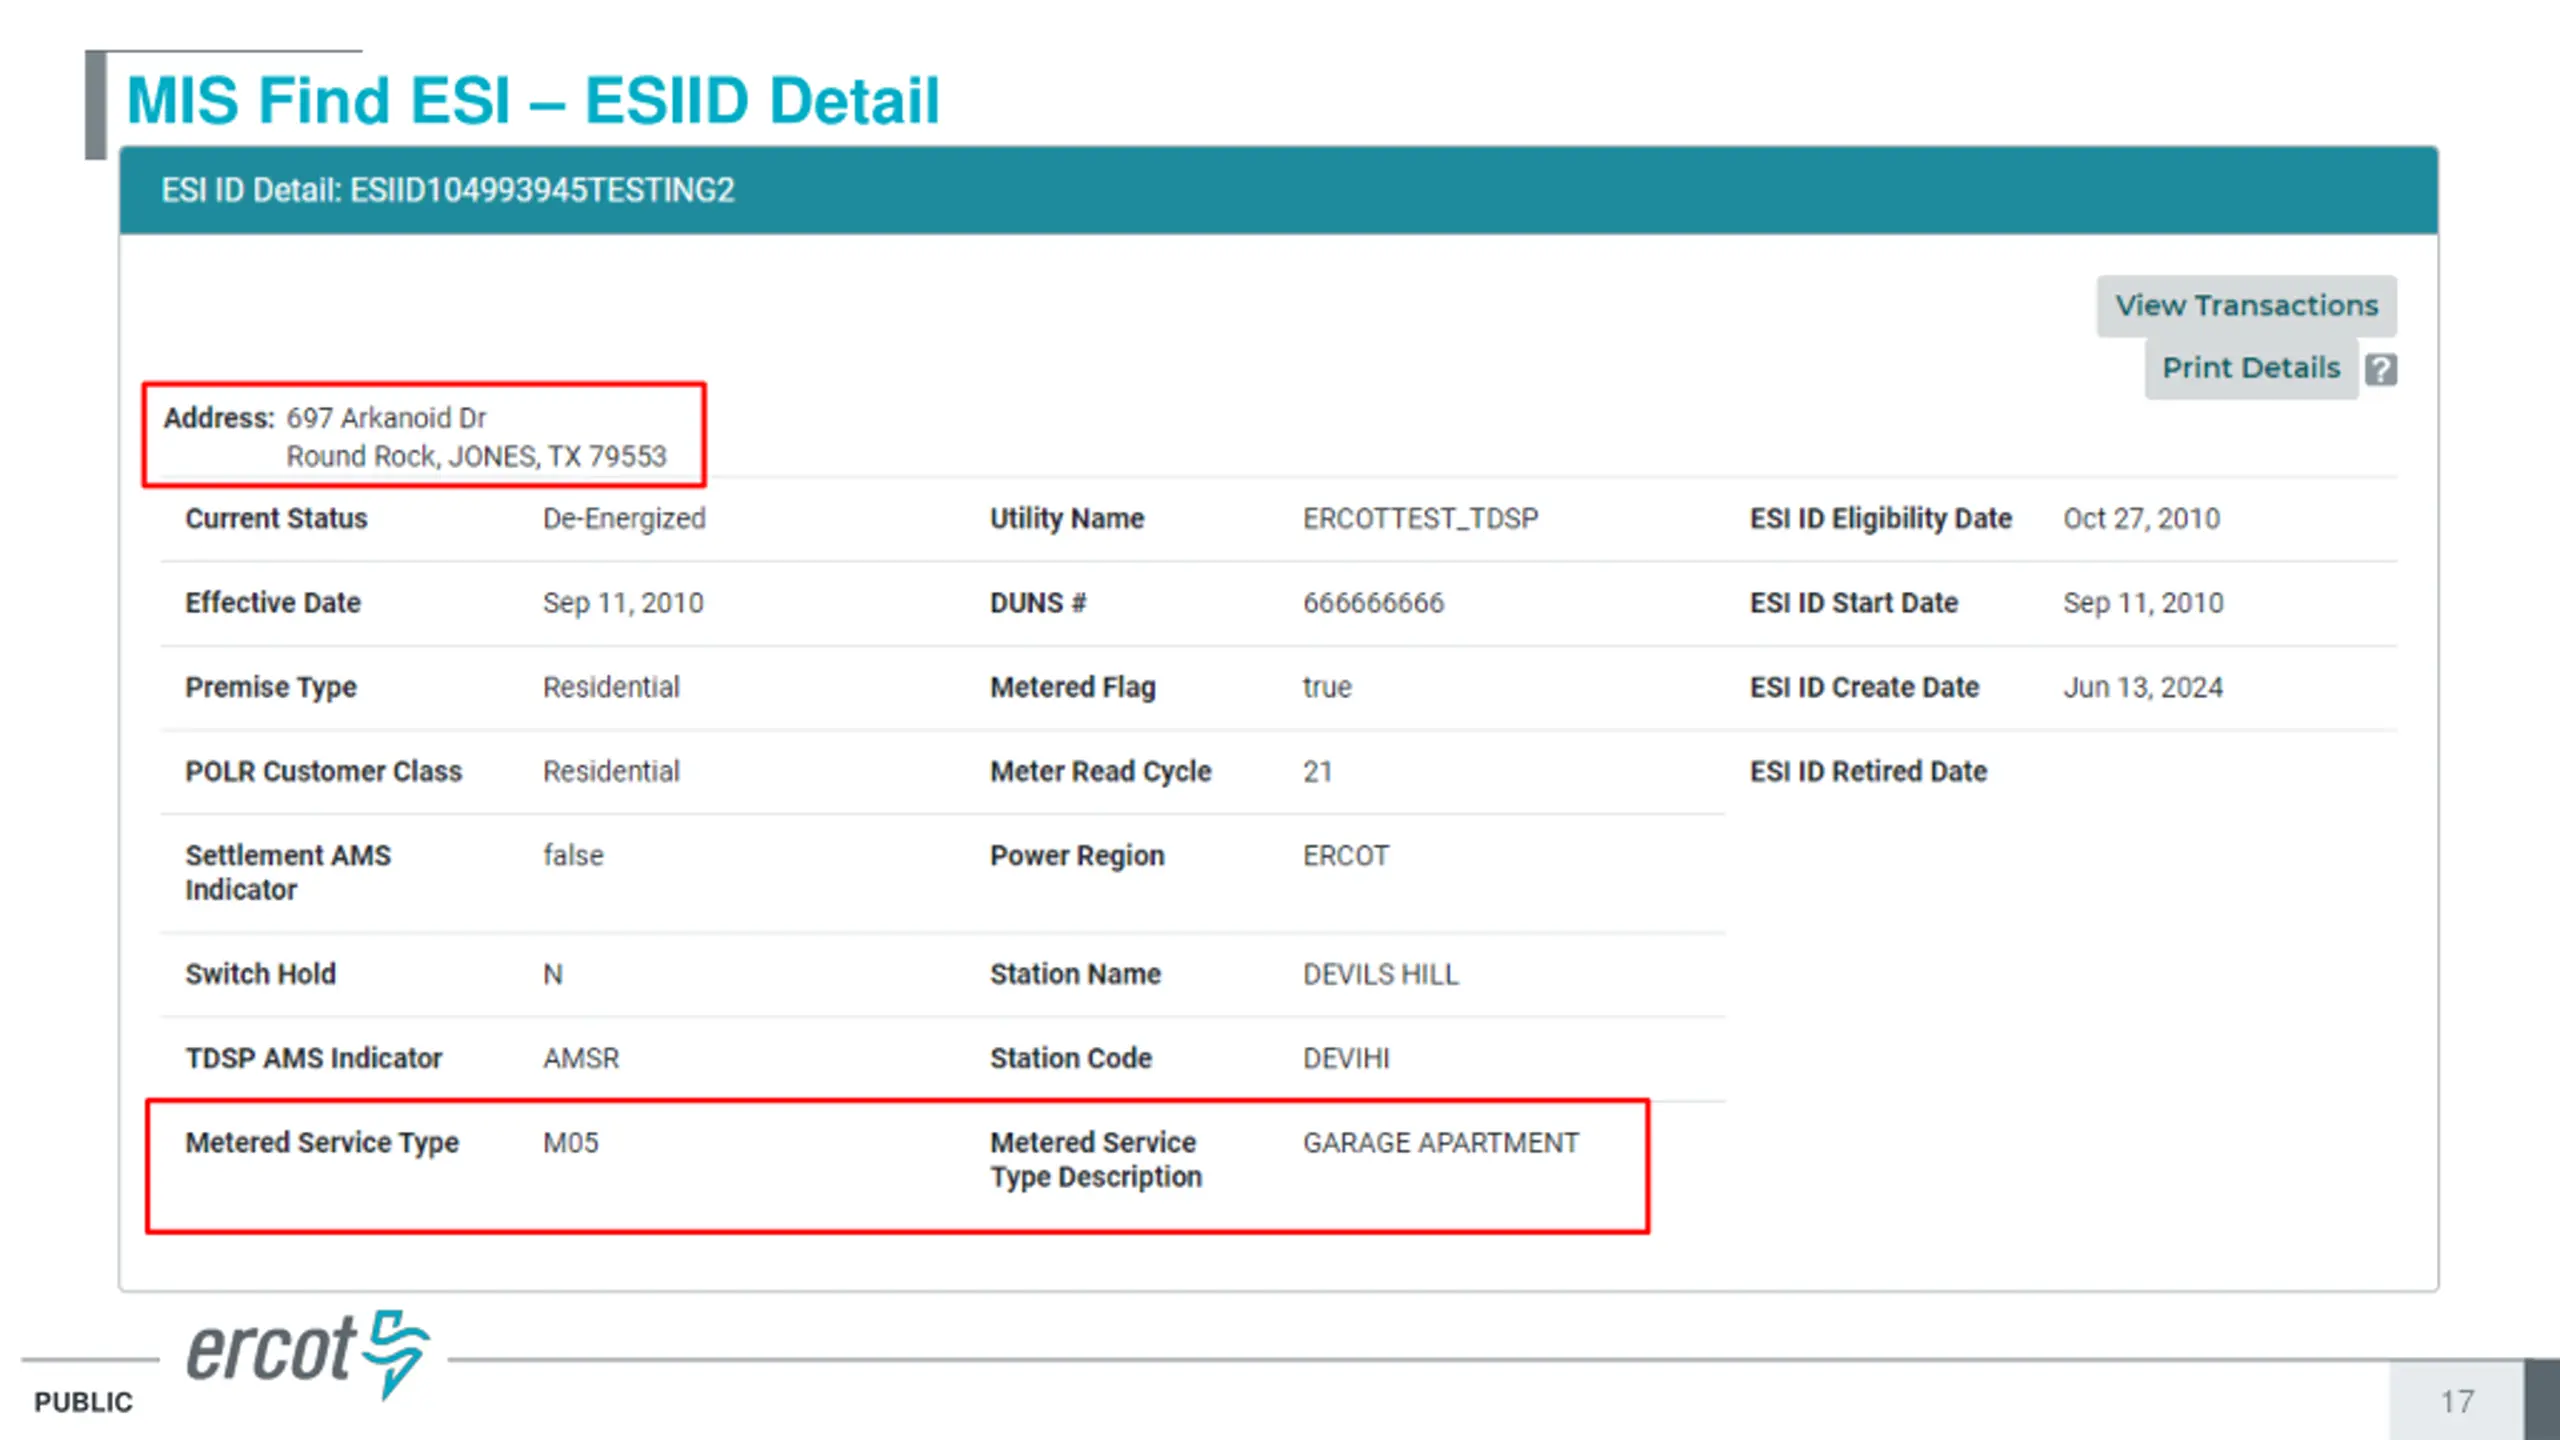Click the ESI ID Retired Date label
This screenshot has height=1440, width=2560.
coord(1868,772)
